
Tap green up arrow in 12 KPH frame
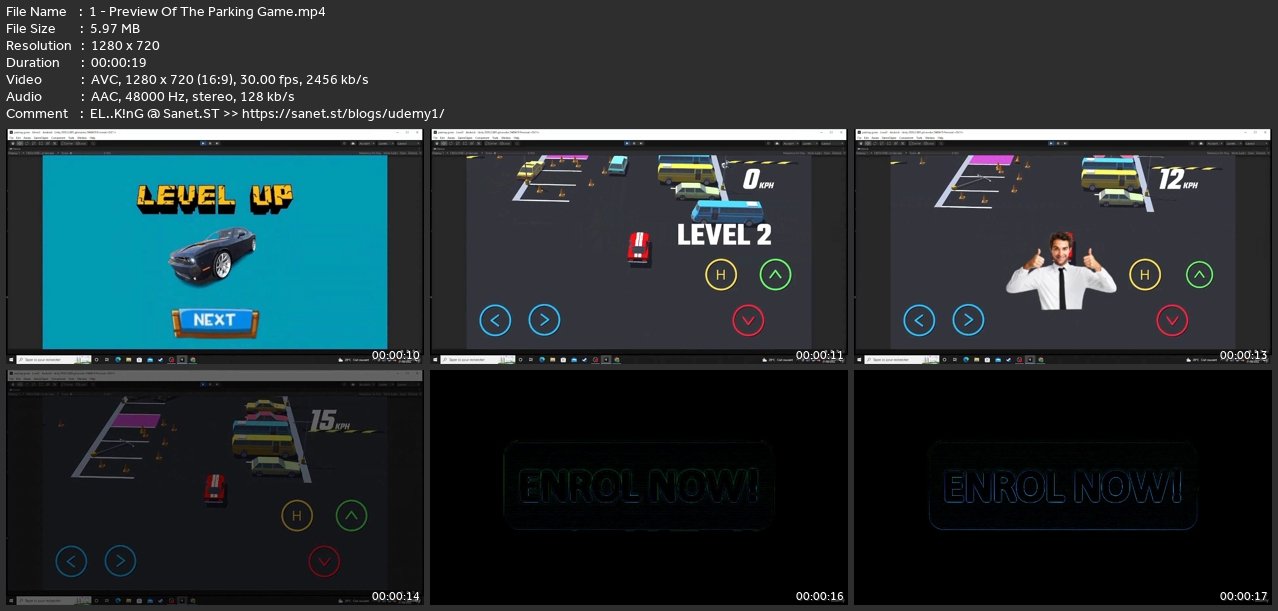[1199, 274]
